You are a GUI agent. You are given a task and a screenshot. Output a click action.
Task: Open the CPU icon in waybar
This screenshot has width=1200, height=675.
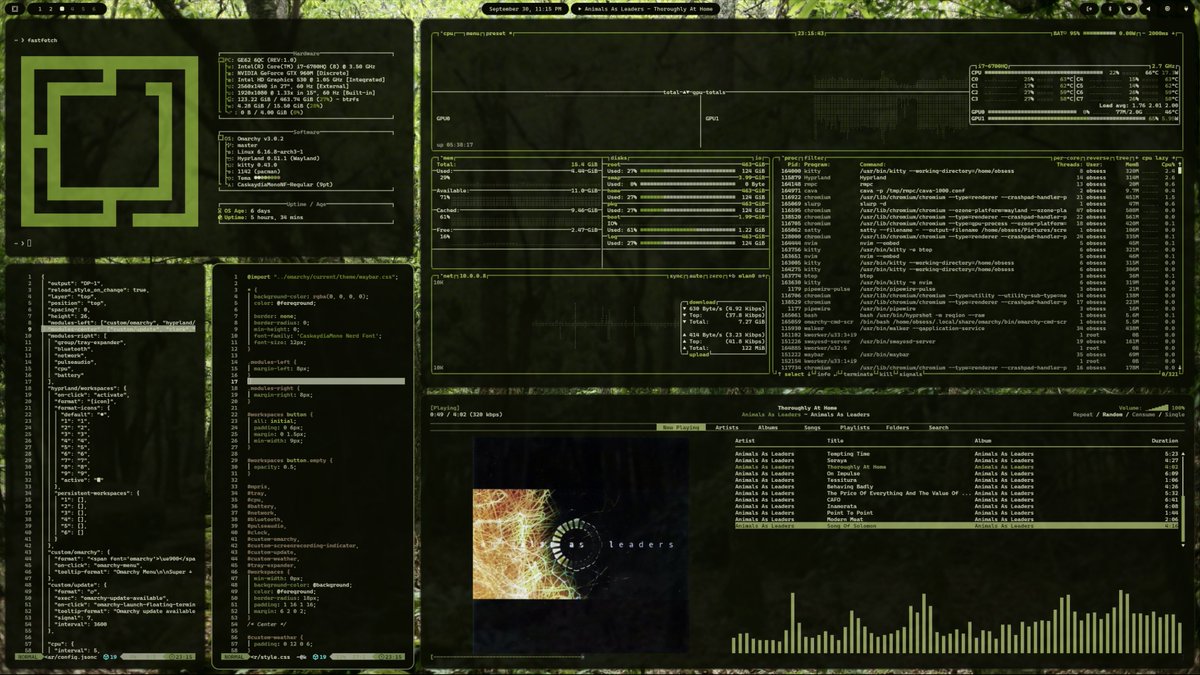click(x=1167, y=8)
